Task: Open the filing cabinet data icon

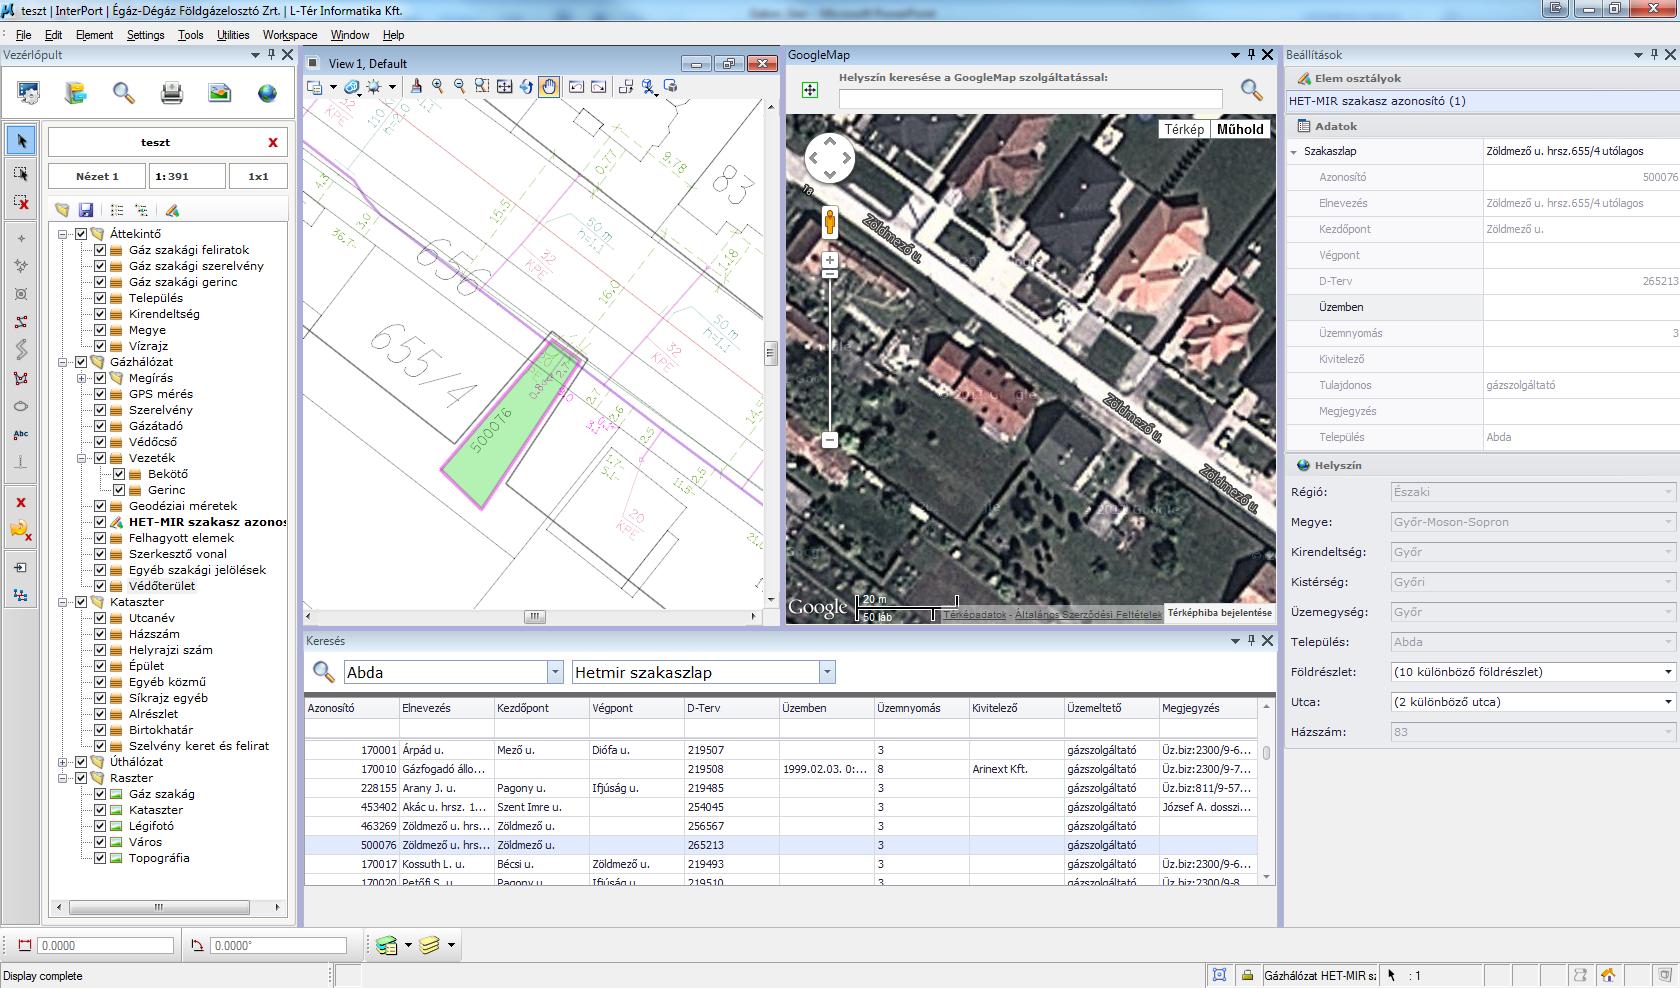Action: (75, 94)
